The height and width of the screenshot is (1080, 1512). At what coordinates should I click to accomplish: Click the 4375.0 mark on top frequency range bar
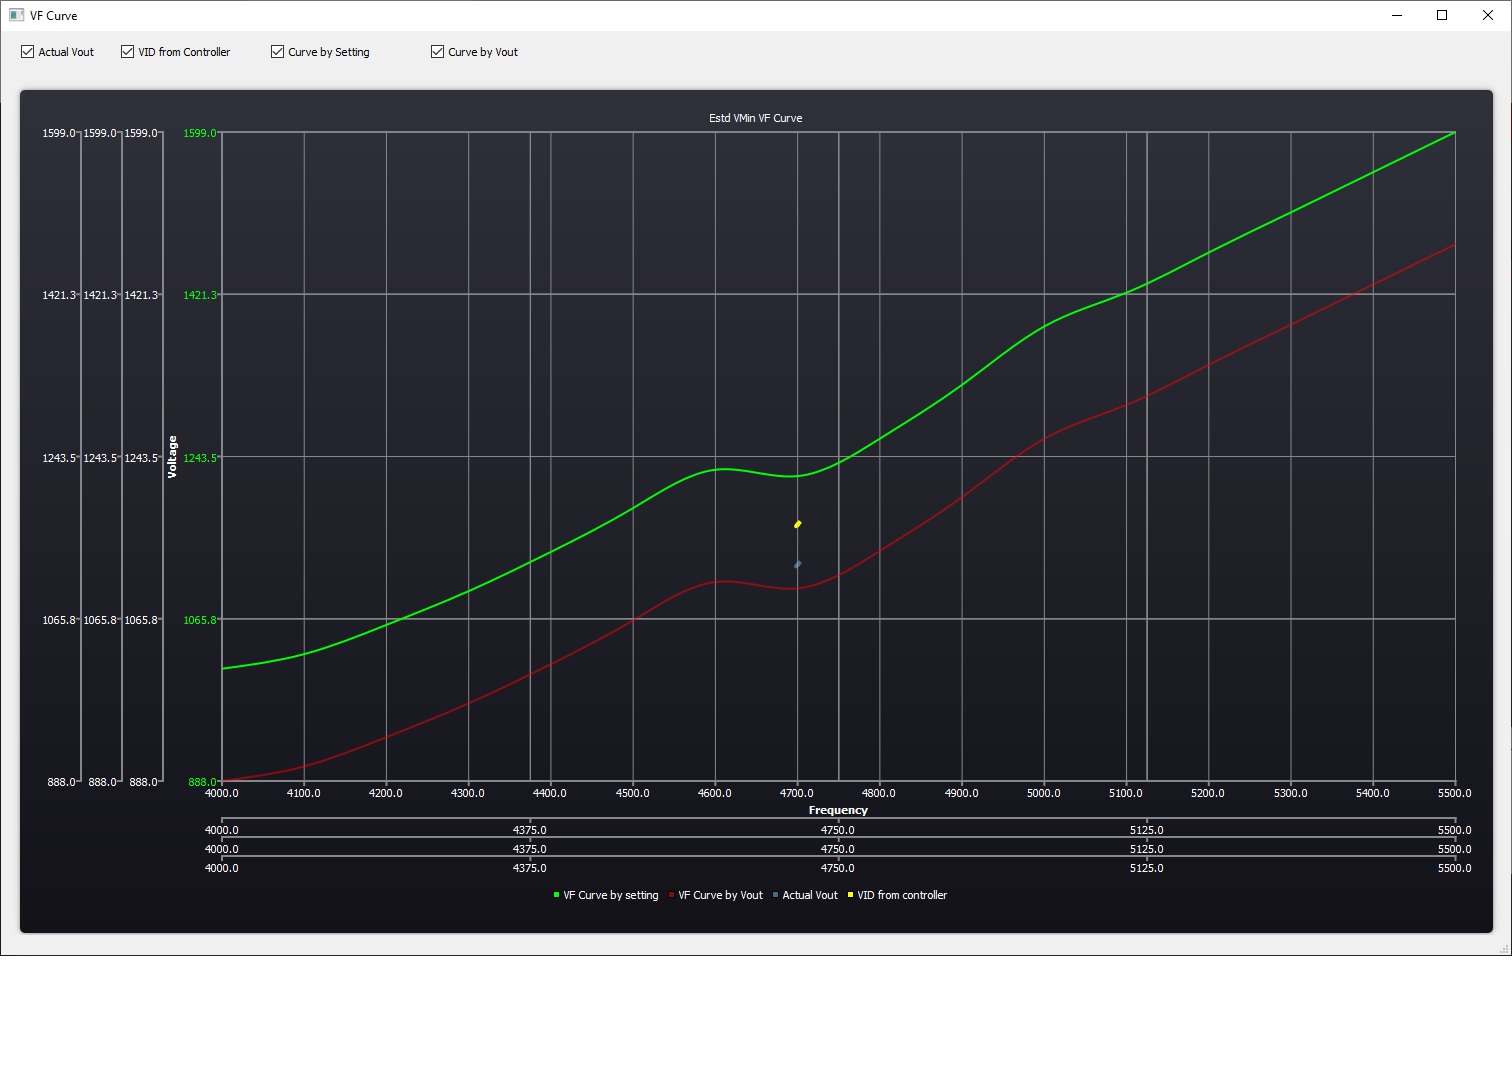tap(531, 829)
